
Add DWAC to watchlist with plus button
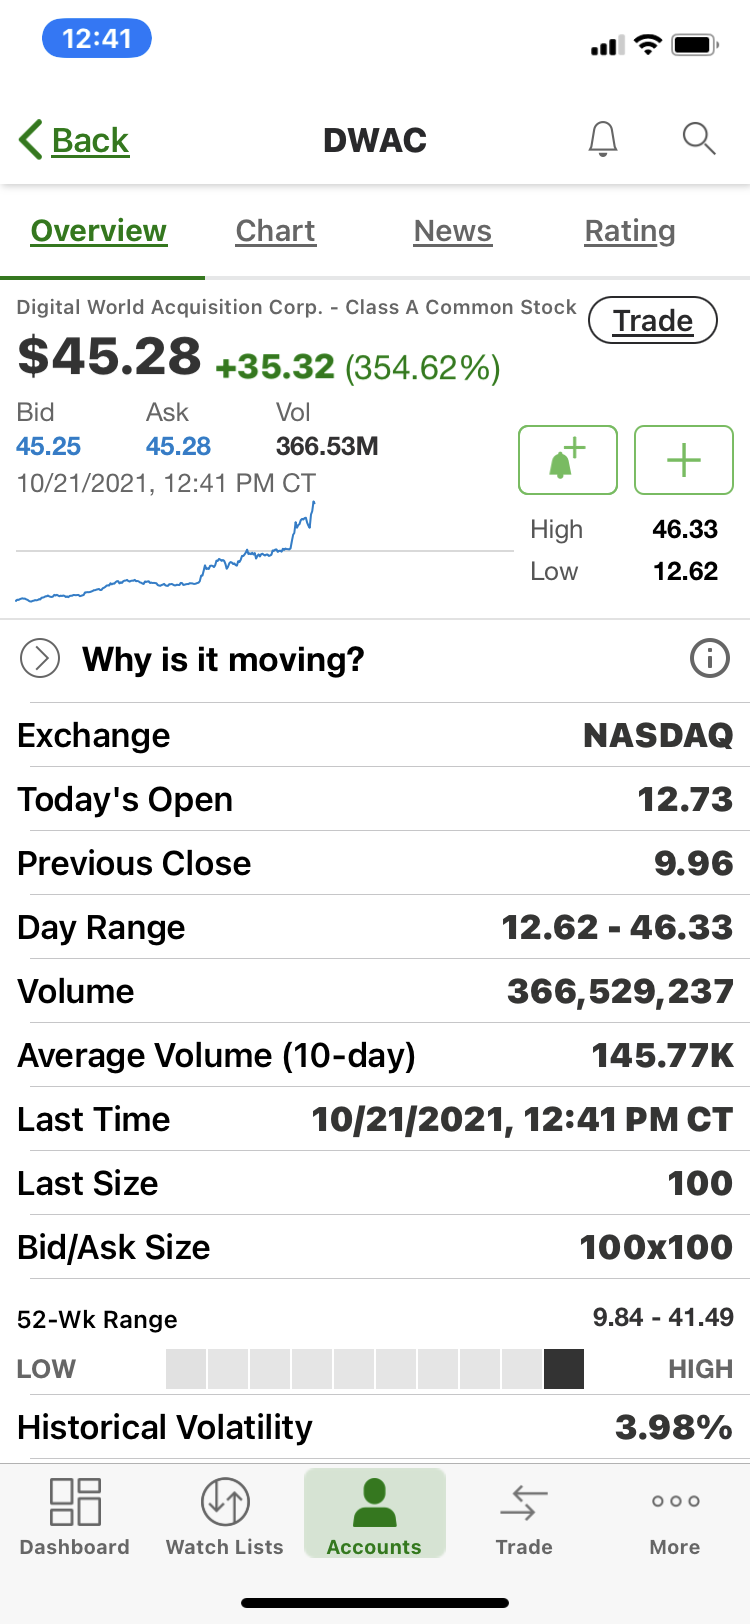tap(684, 460)
